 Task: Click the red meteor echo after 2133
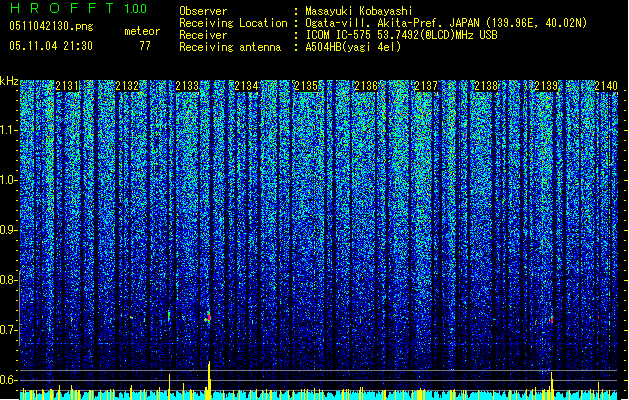click(x=209, y=317)
